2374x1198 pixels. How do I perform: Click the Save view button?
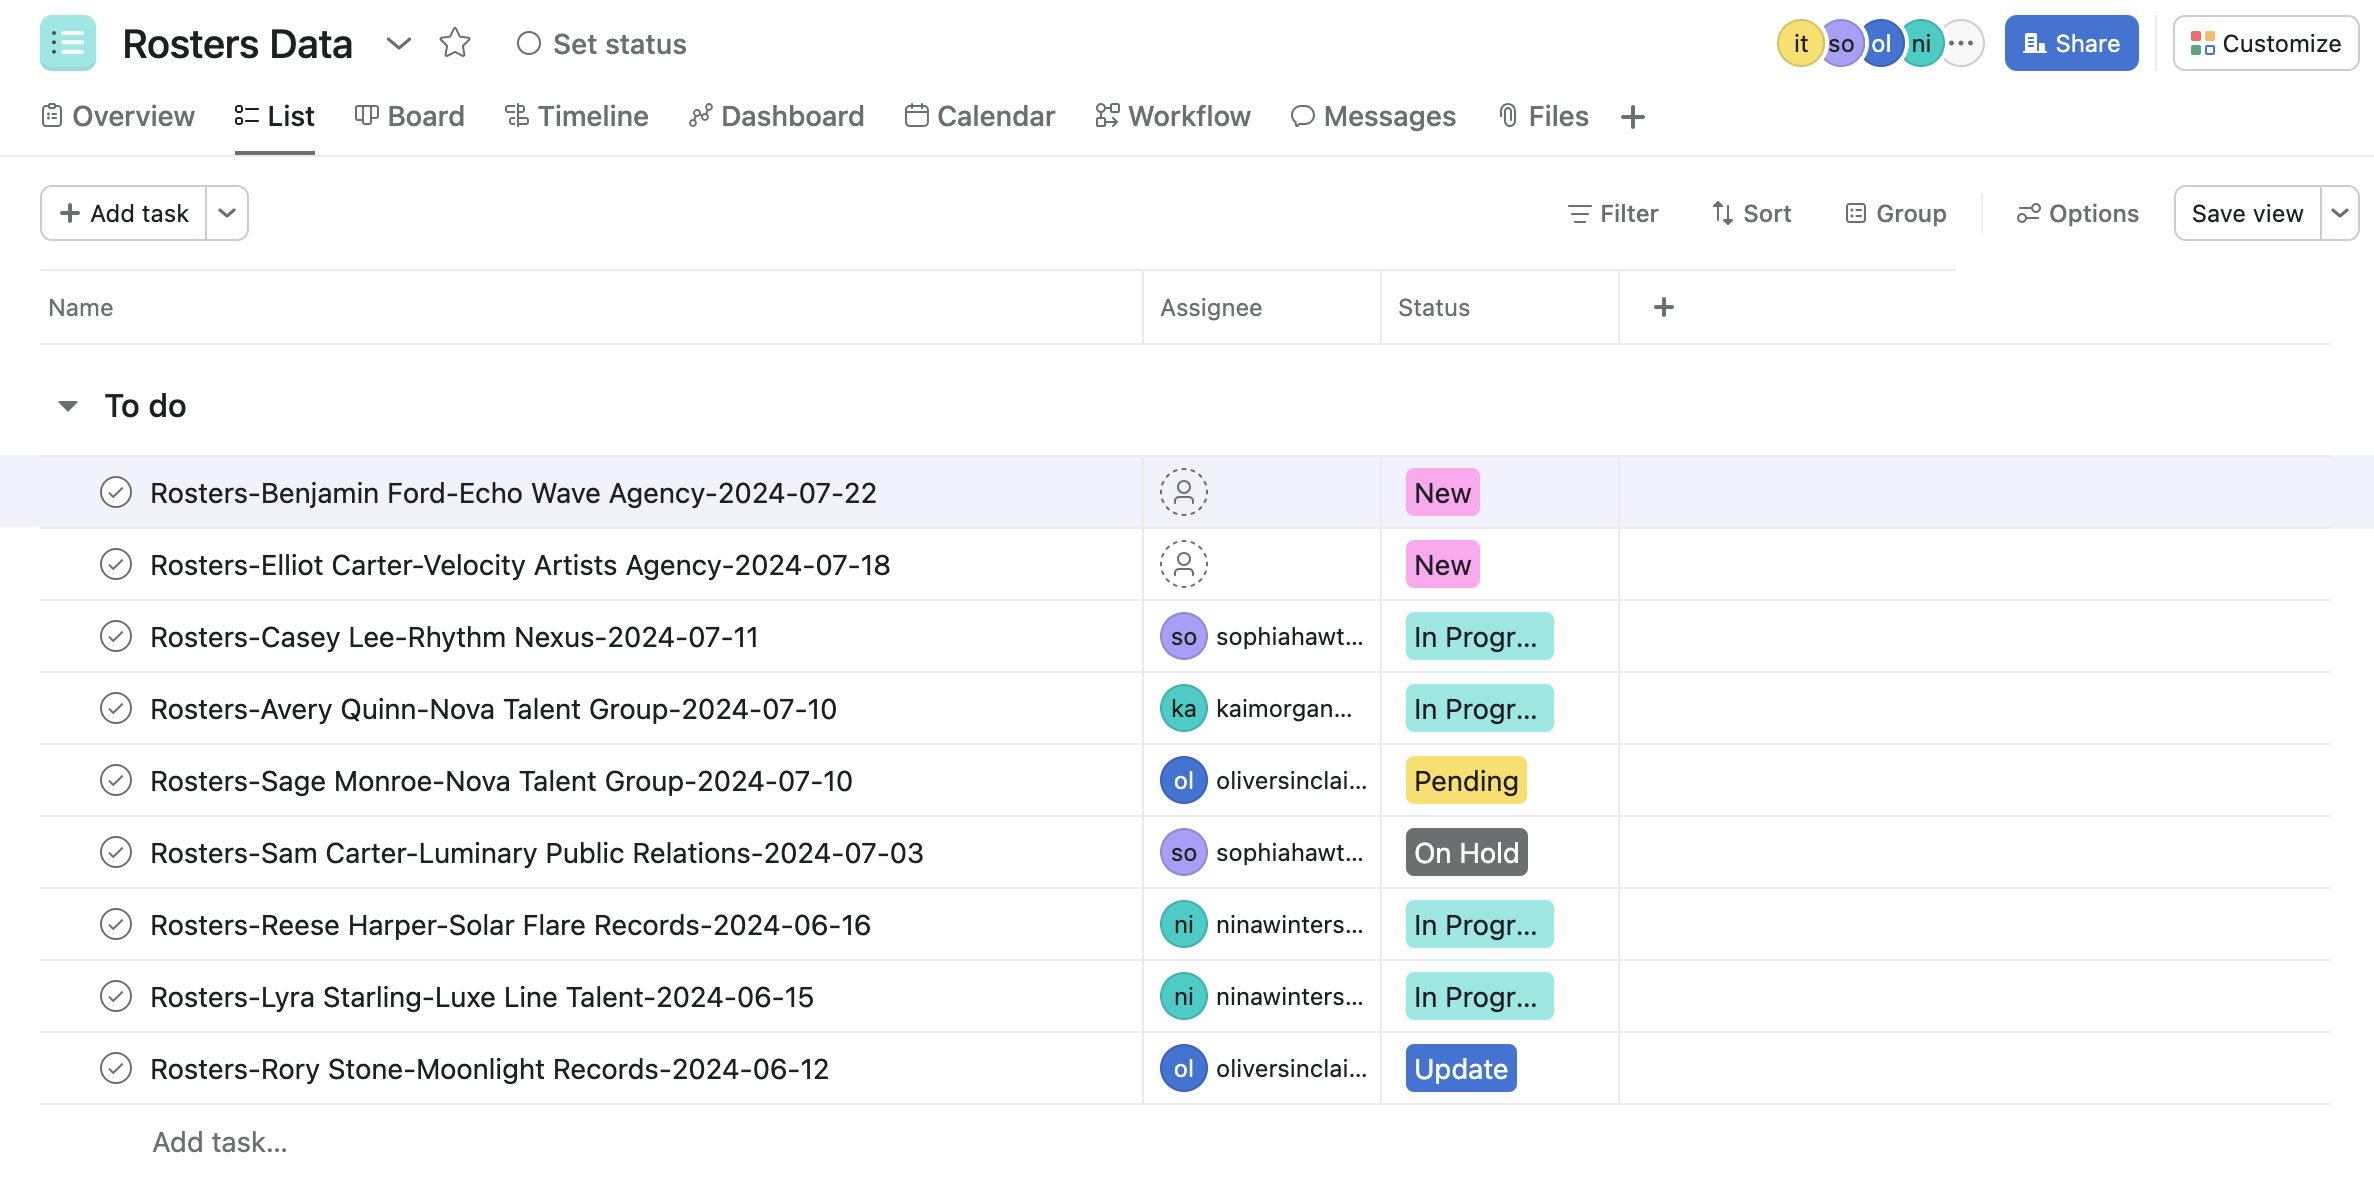tap(2245, 213)
